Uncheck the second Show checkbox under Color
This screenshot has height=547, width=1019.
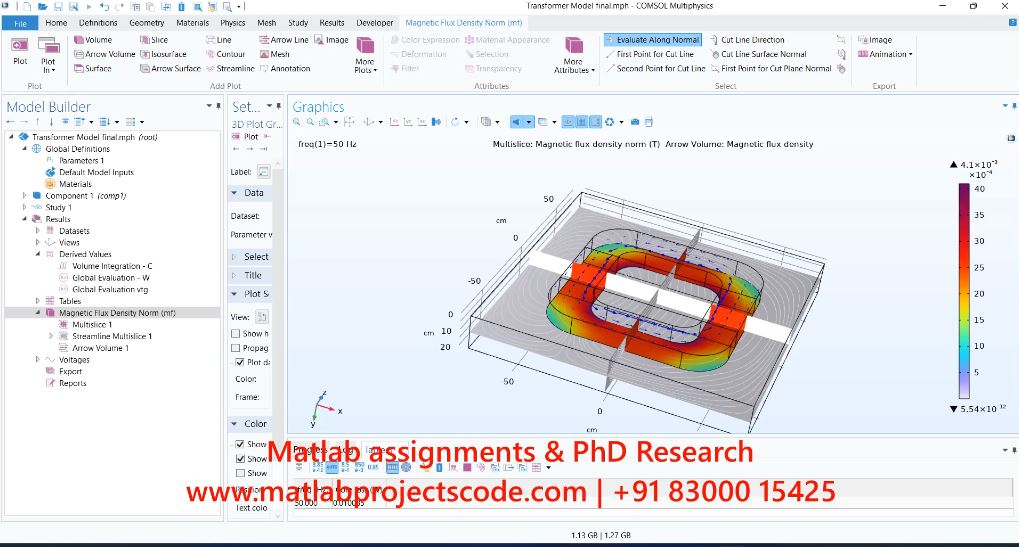tap(240, 458)
